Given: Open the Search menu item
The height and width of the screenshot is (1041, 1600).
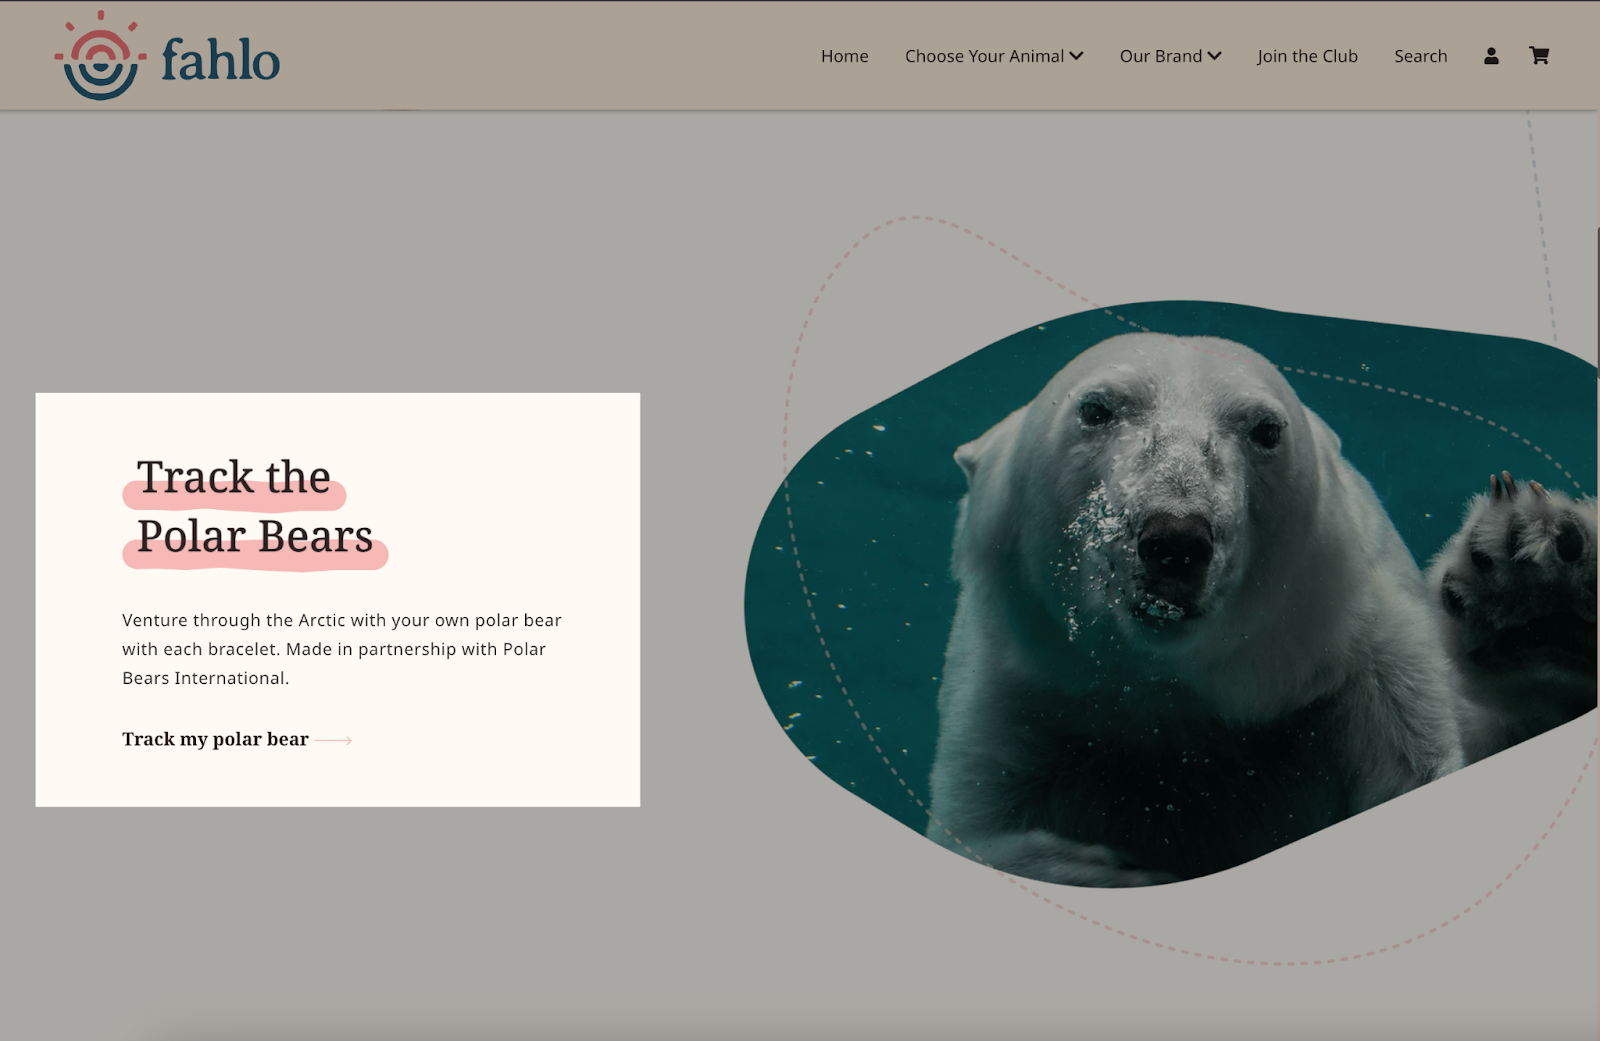Looking at the screenshot, I should 1421,56.
